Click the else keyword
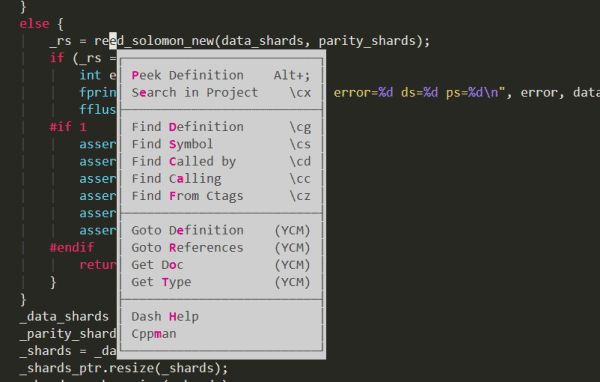Image resolution: width=600 pixels, height=382 pixels. (x=34, y=24)
